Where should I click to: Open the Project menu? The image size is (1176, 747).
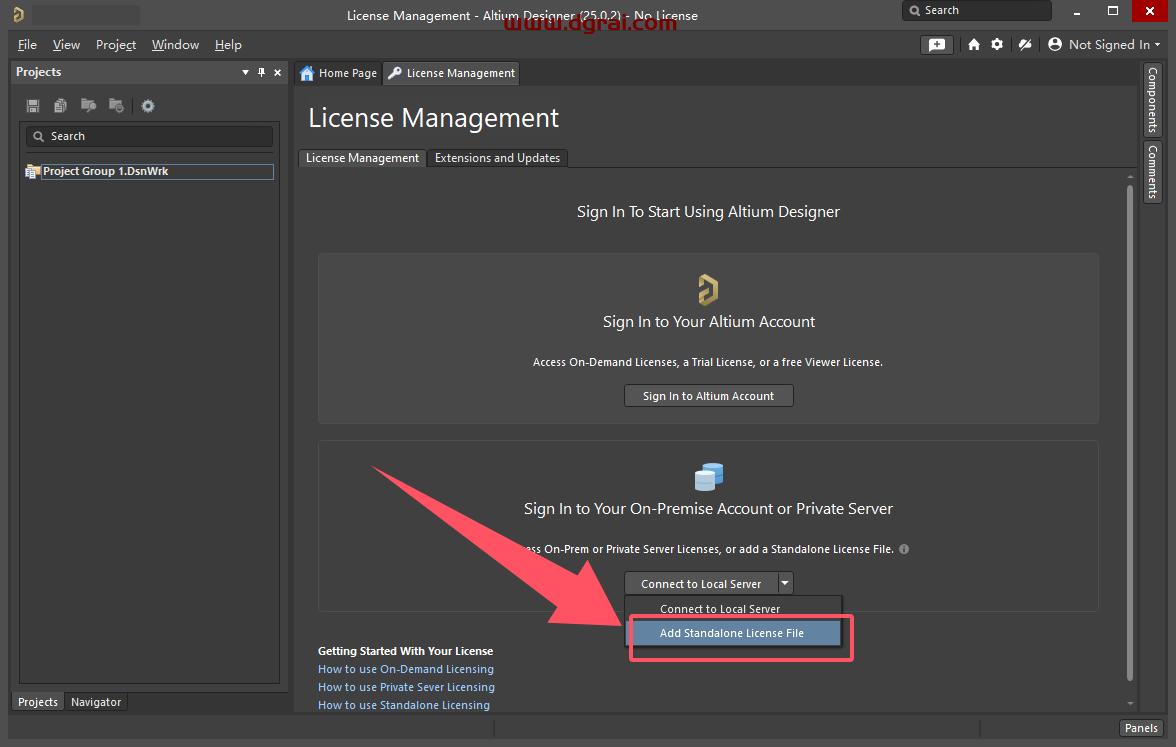tap(116, 45)
